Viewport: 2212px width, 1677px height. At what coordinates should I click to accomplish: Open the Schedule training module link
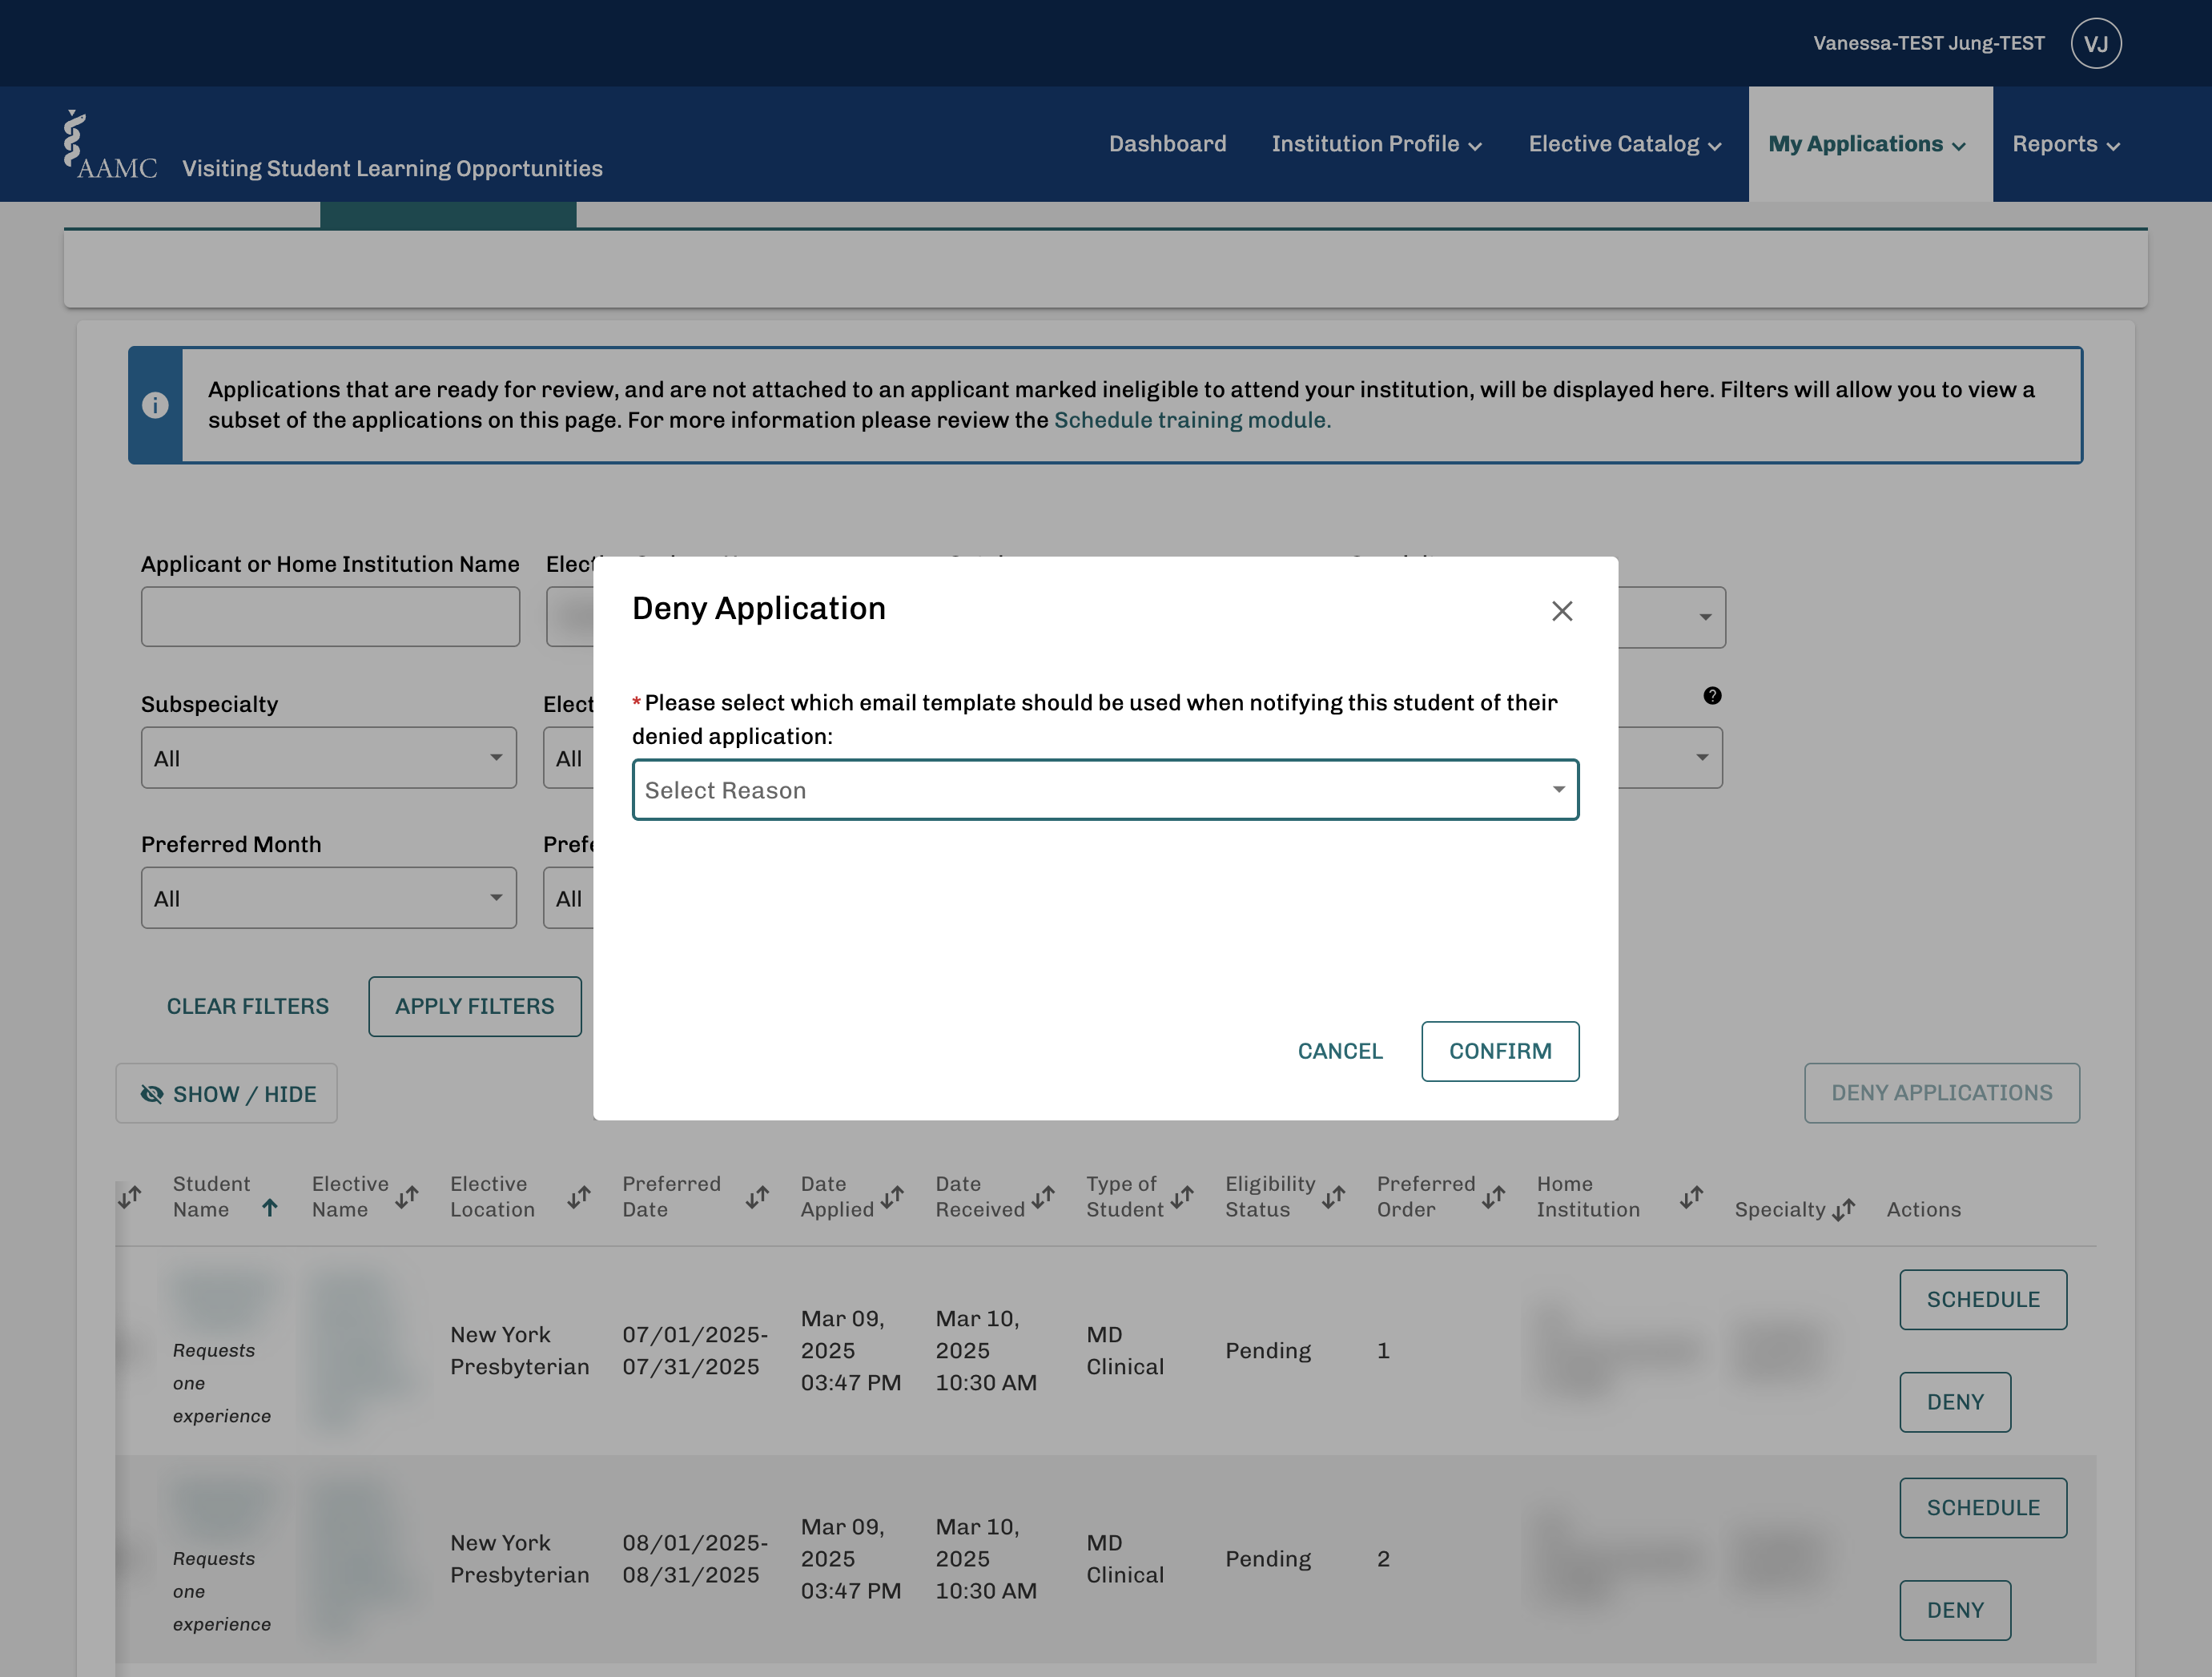(1192, 420)
